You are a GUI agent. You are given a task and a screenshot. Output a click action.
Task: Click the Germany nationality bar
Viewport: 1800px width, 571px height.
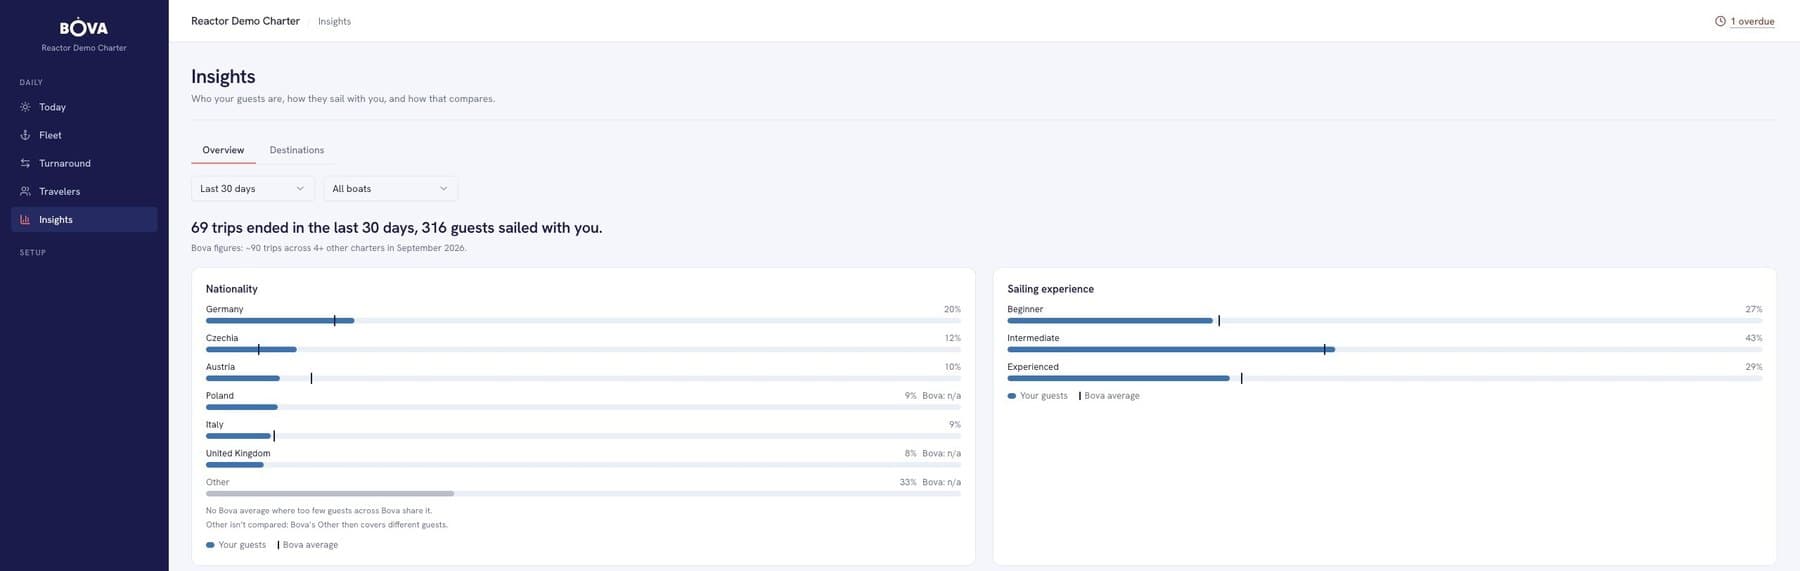coord(280,321)
